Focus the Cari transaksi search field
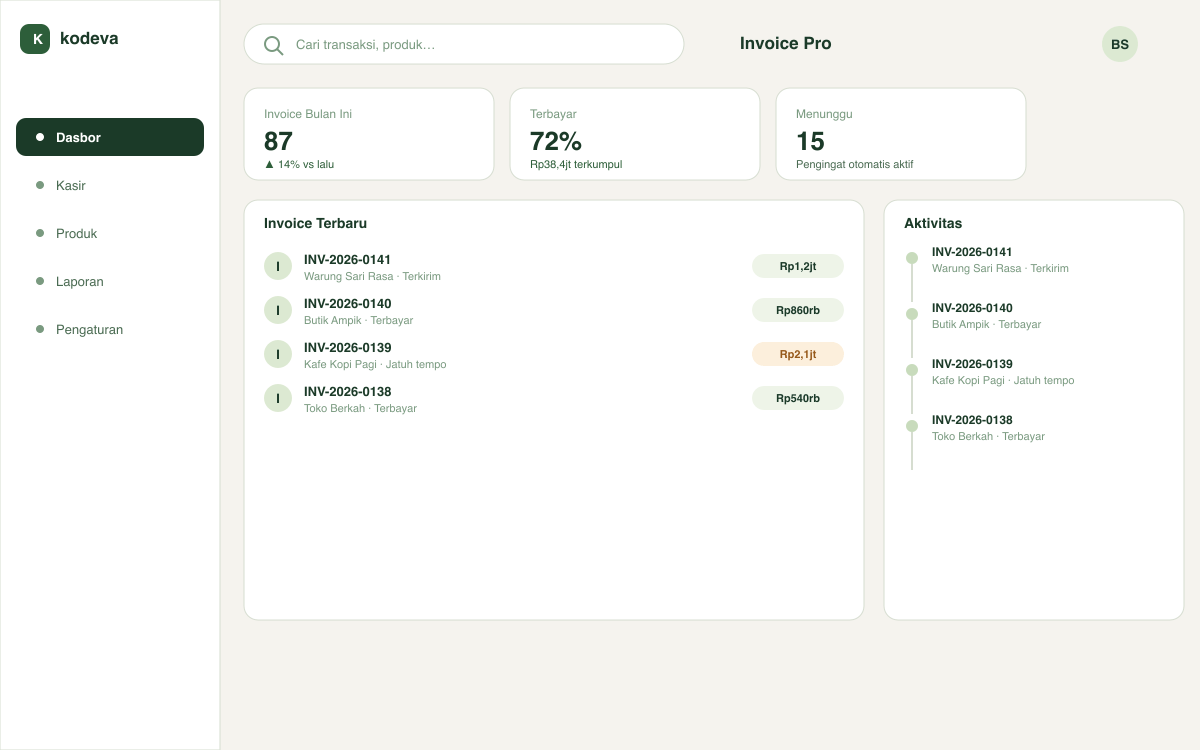 pyautogui.click(x=464, y=44)
